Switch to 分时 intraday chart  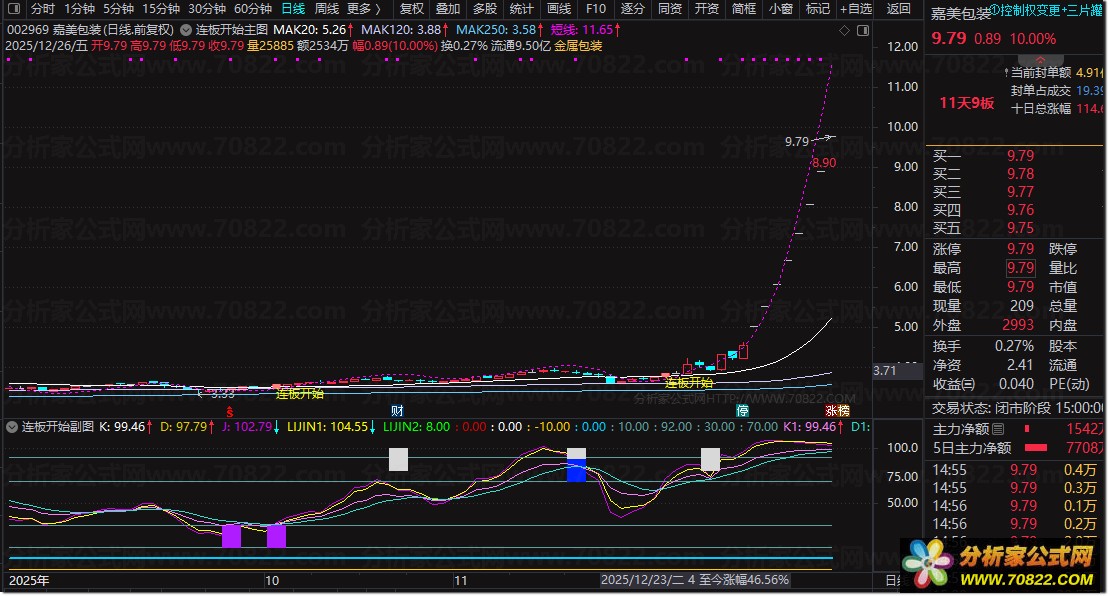click(x=42, y=8)
